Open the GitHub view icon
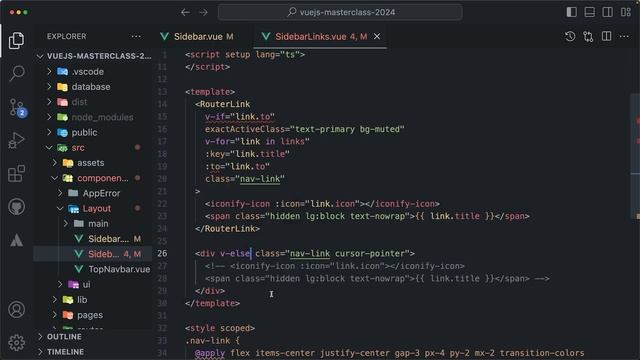Screen dimensions: 640x360 [16, 207]
